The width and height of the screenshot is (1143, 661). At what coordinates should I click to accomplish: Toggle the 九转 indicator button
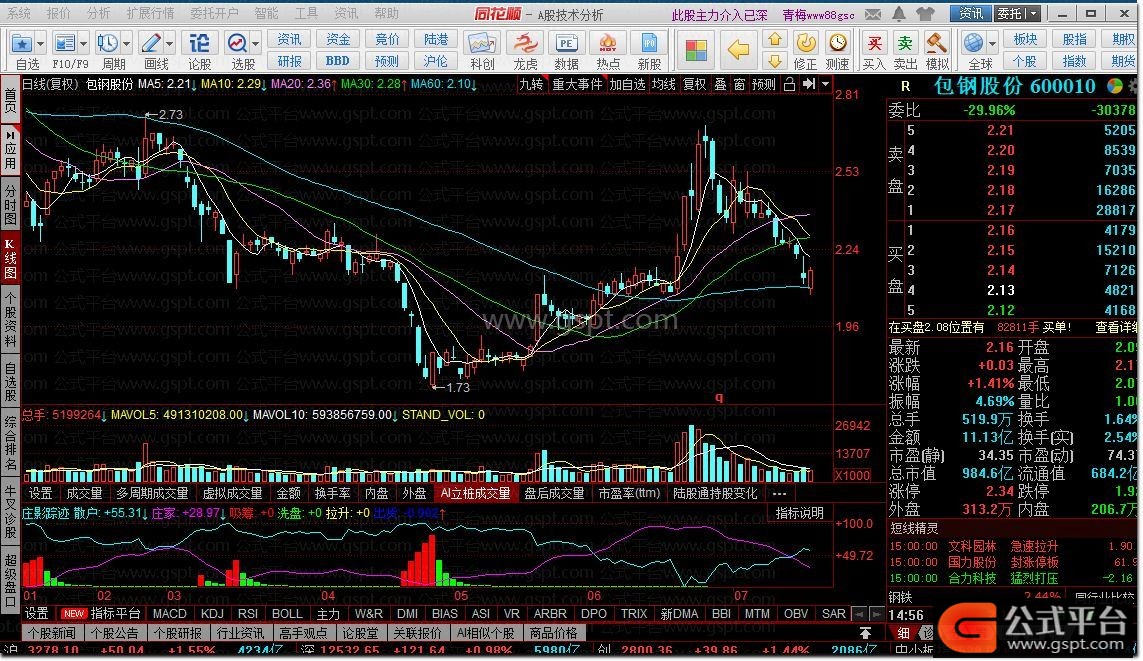[x=531, y=85]
